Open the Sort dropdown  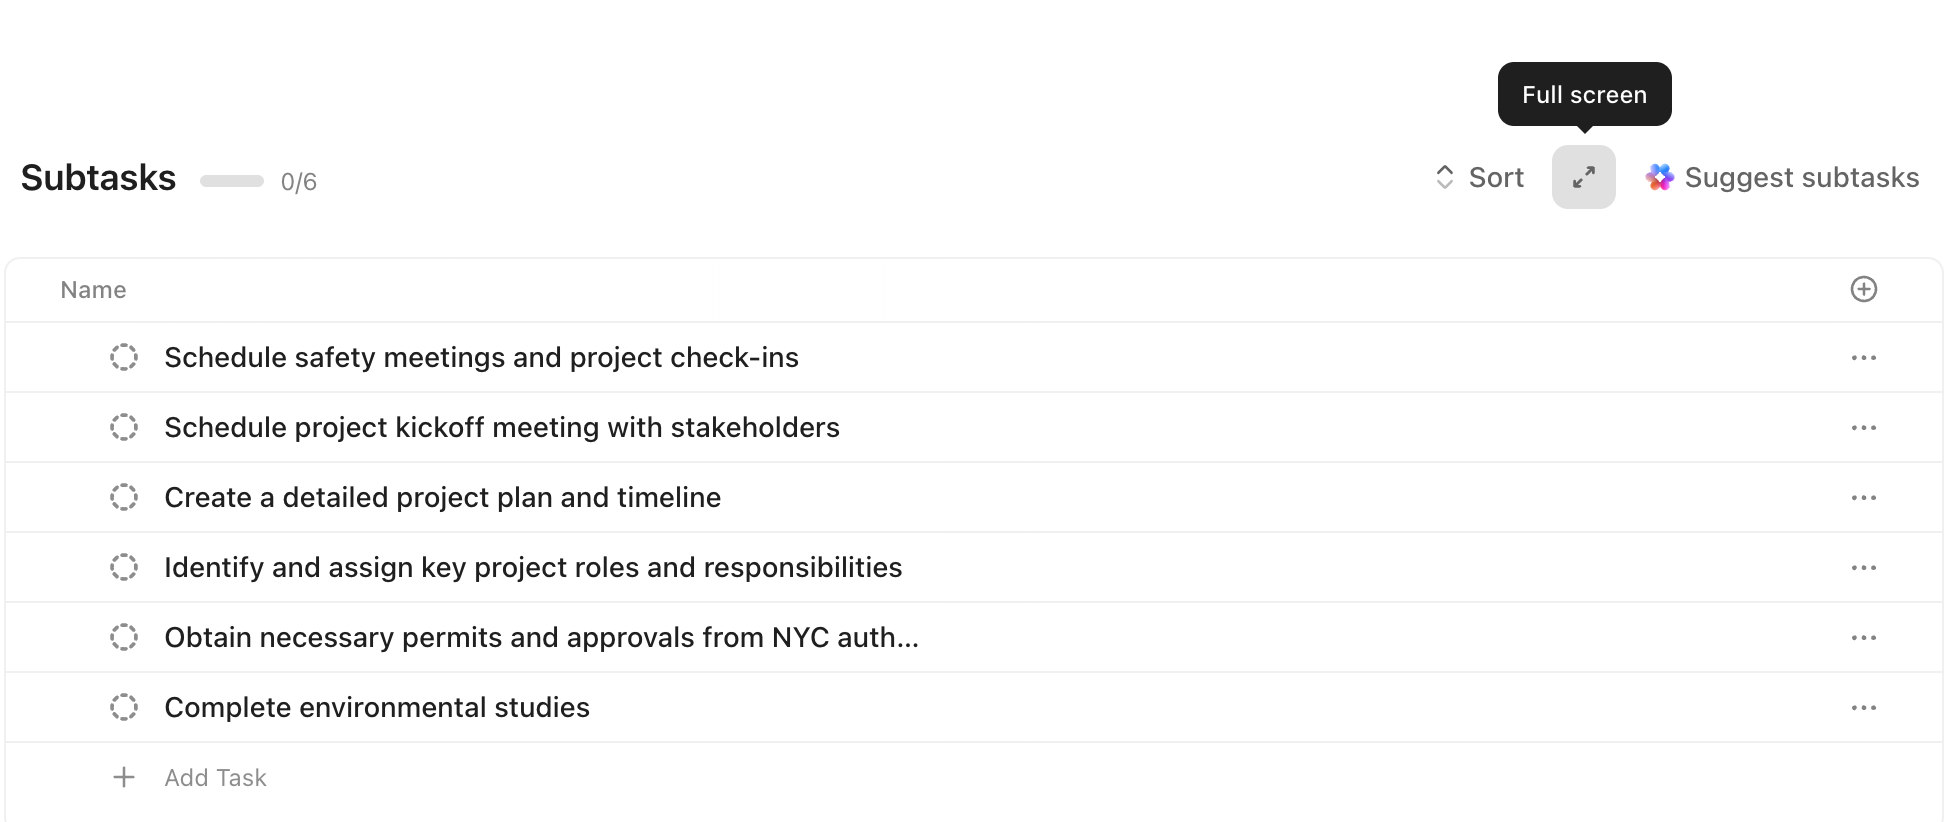(1495, 176)
